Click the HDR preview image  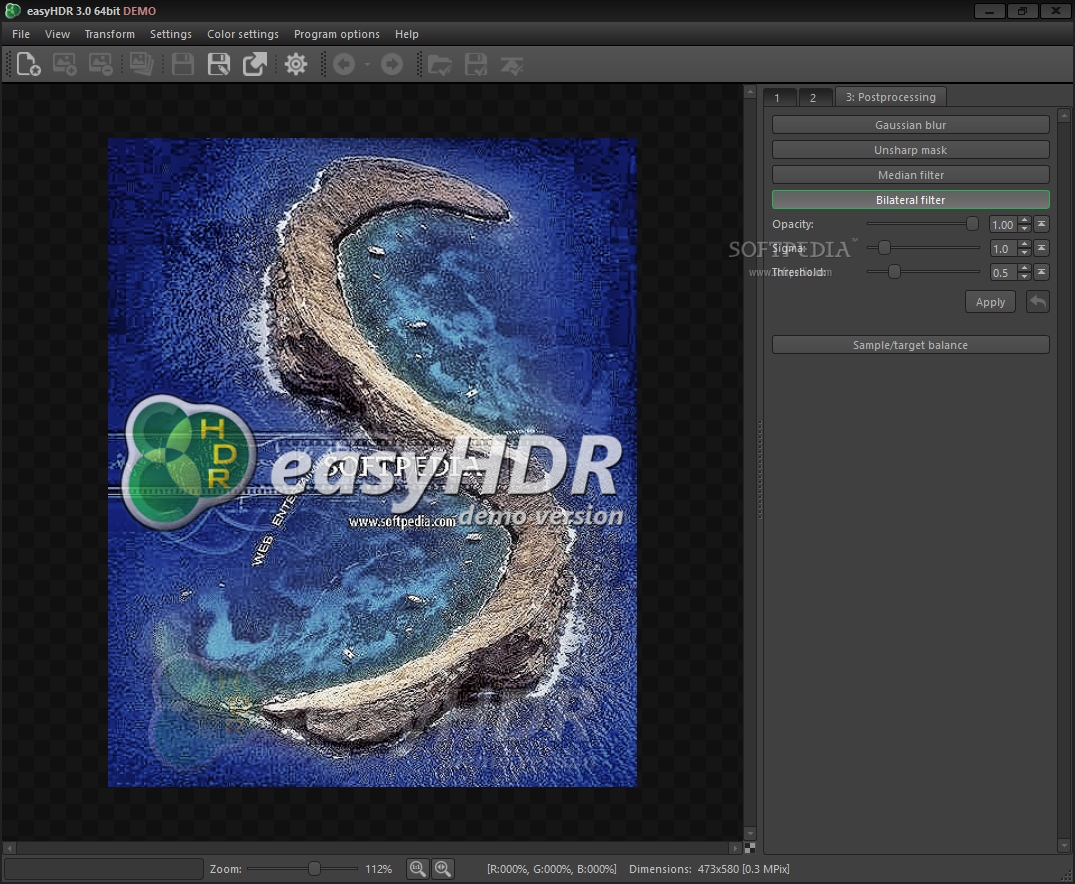pyautogui.click(x=372, y=462)
